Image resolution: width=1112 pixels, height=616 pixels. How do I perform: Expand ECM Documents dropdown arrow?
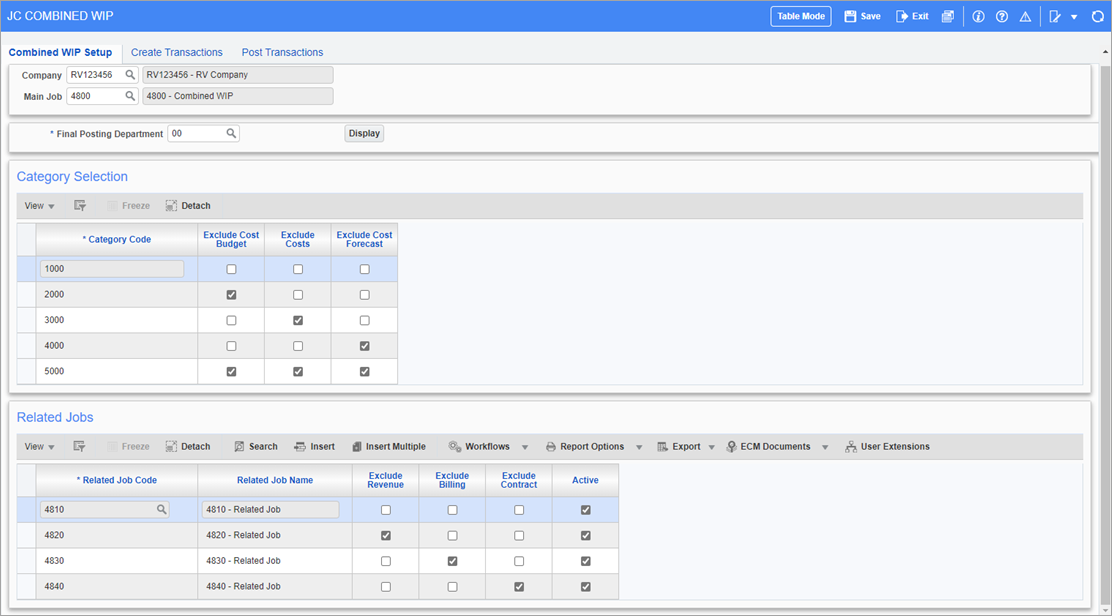pyautogui.click(x=825, y=447)
